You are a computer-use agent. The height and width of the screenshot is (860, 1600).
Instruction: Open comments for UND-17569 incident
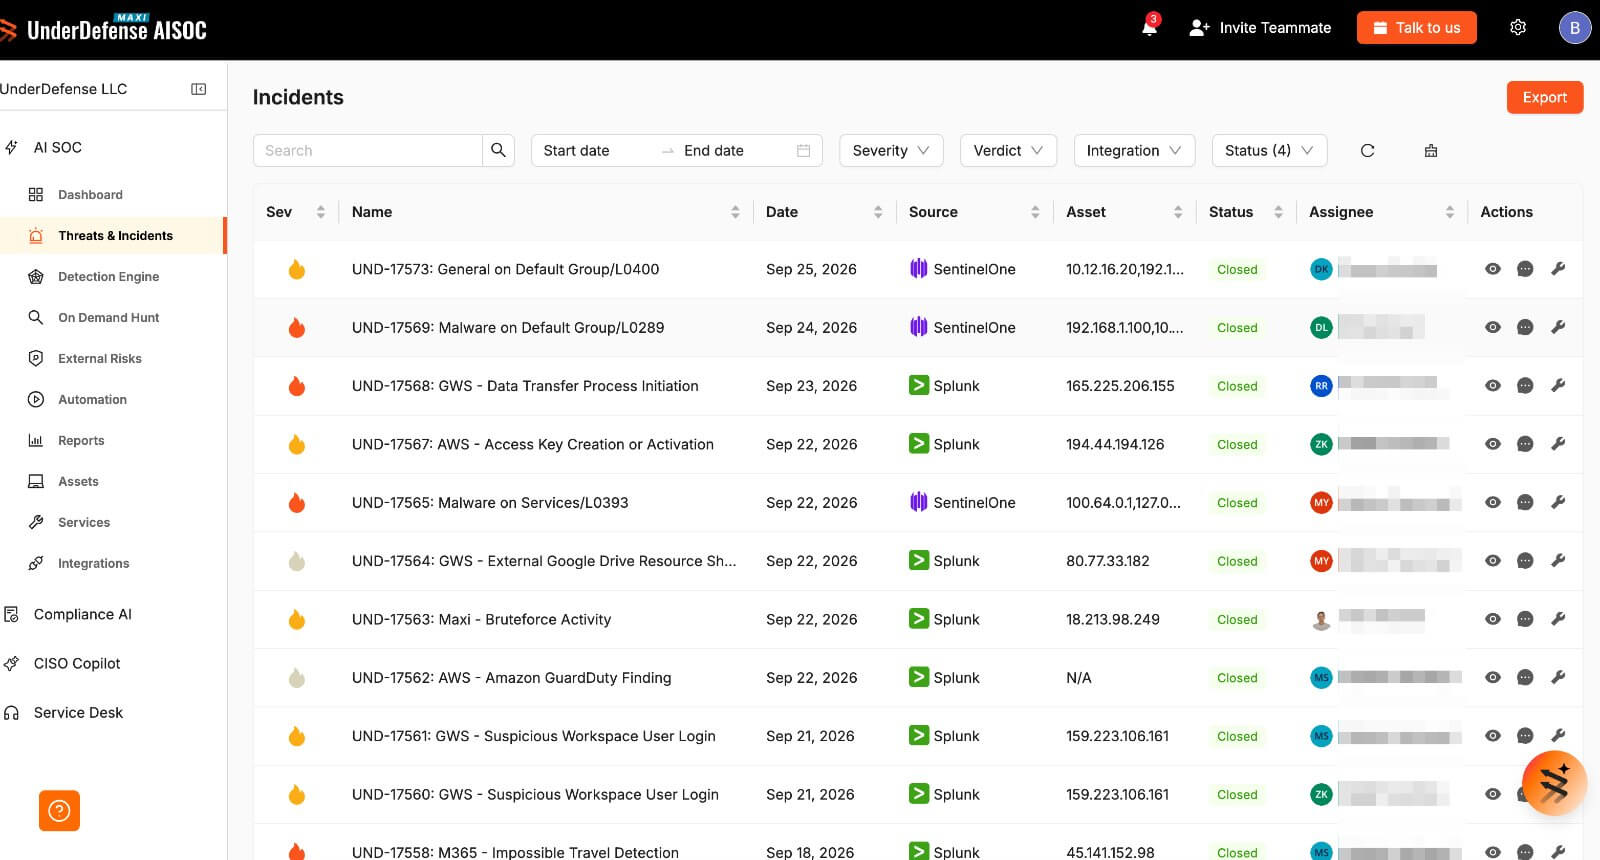(1525, 327)
